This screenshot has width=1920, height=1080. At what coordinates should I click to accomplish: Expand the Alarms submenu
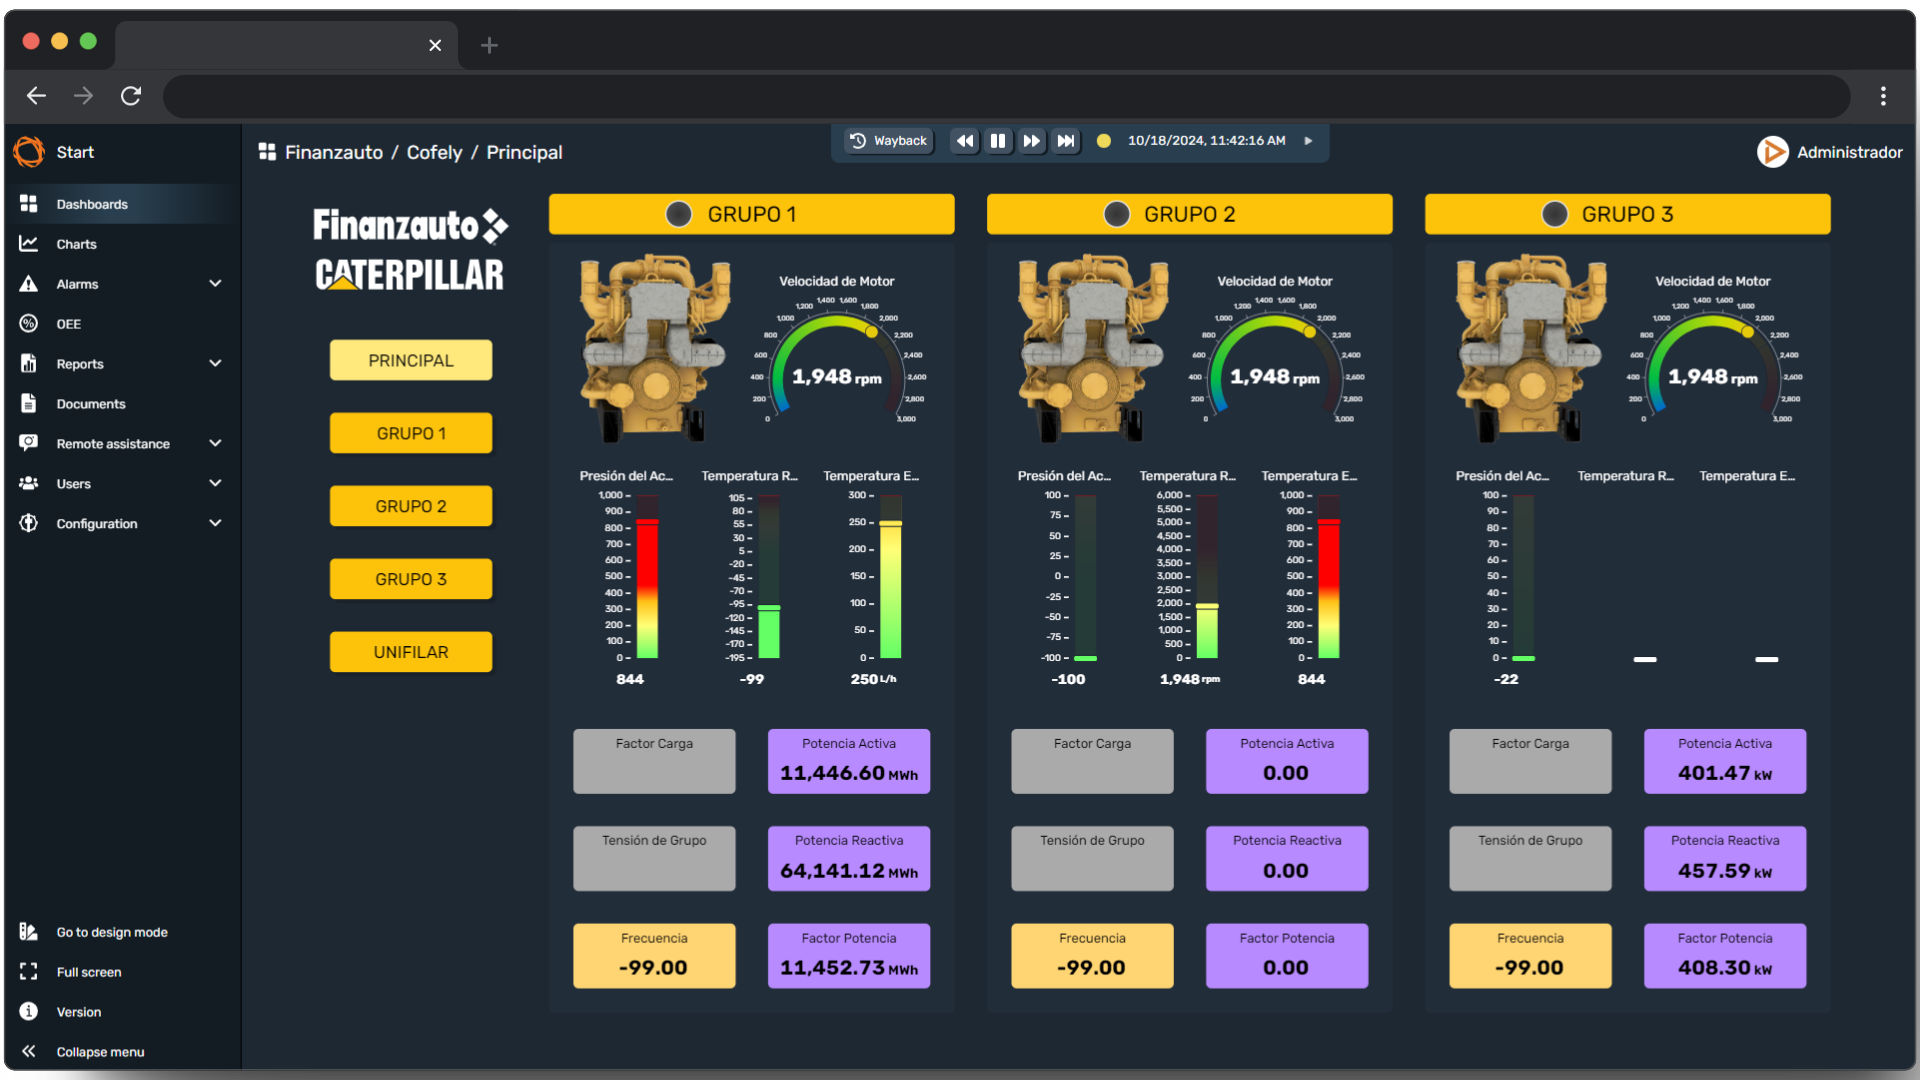pyautogui.click(x=215, y=284)
